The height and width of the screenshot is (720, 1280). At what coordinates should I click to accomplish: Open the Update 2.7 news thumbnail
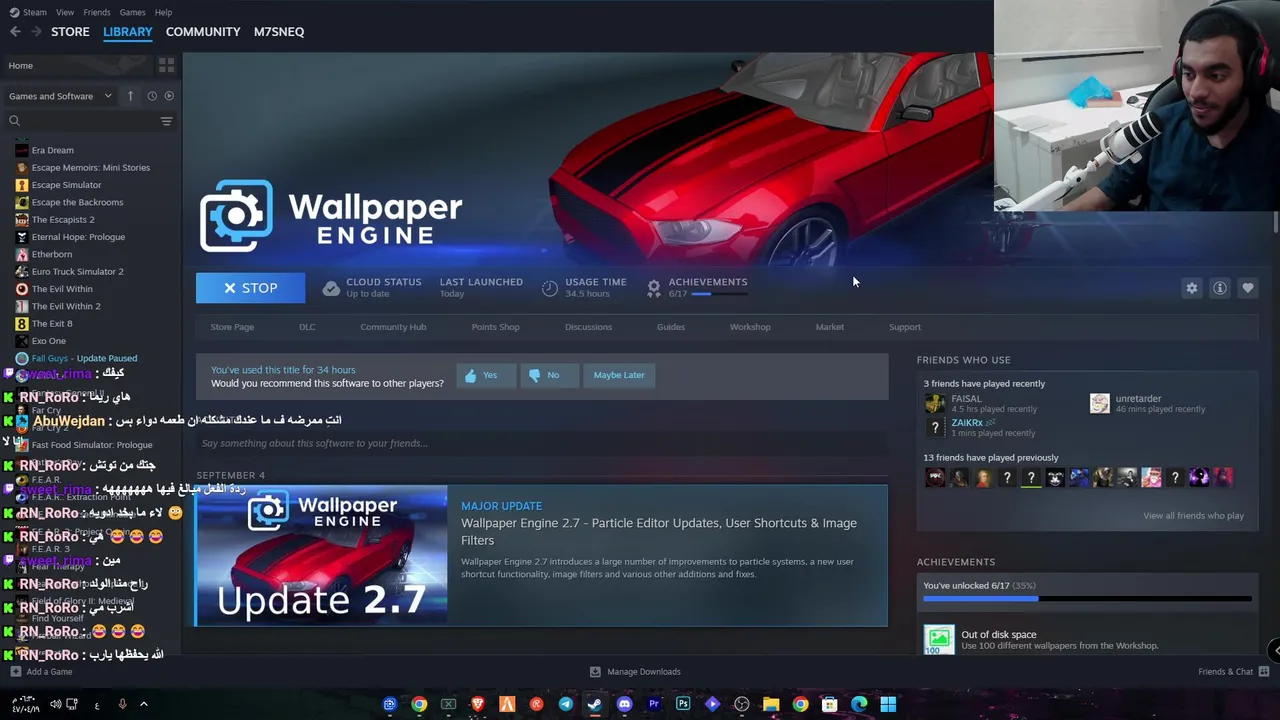(x=321, y=556)
